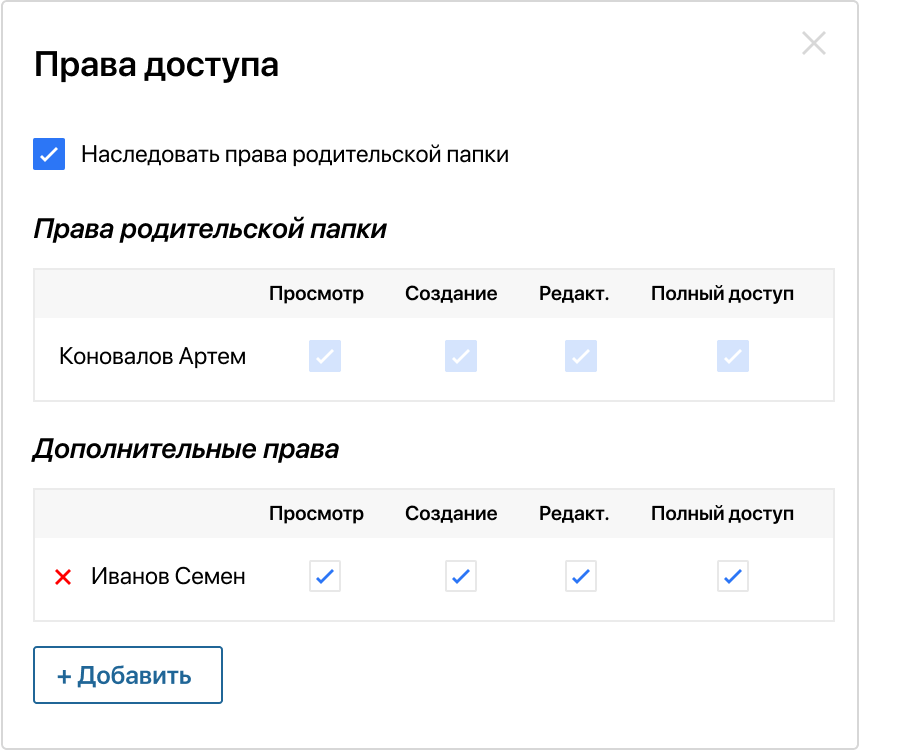Click Редакт. header in Дополнительные права table
This screenshot has height=750, width=904.
tap(574, 514)
